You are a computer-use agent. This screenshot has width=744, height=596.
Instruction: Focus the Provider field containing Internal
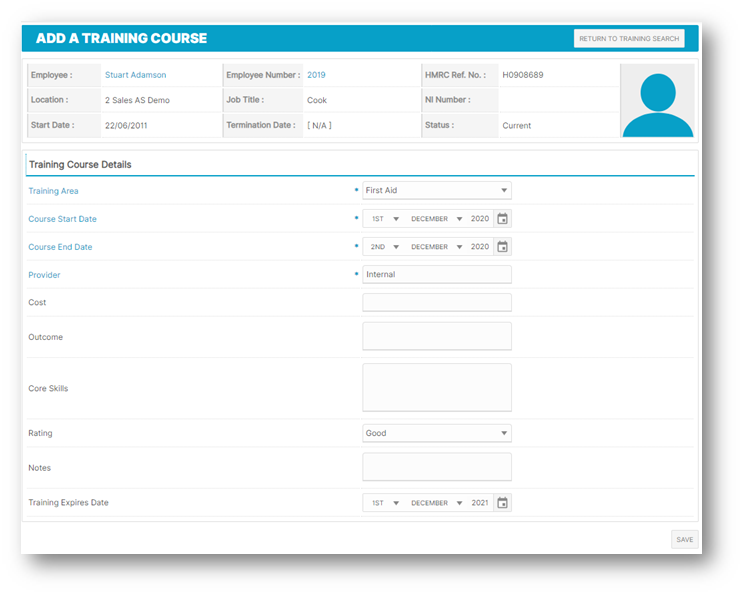tap(437, 274)
